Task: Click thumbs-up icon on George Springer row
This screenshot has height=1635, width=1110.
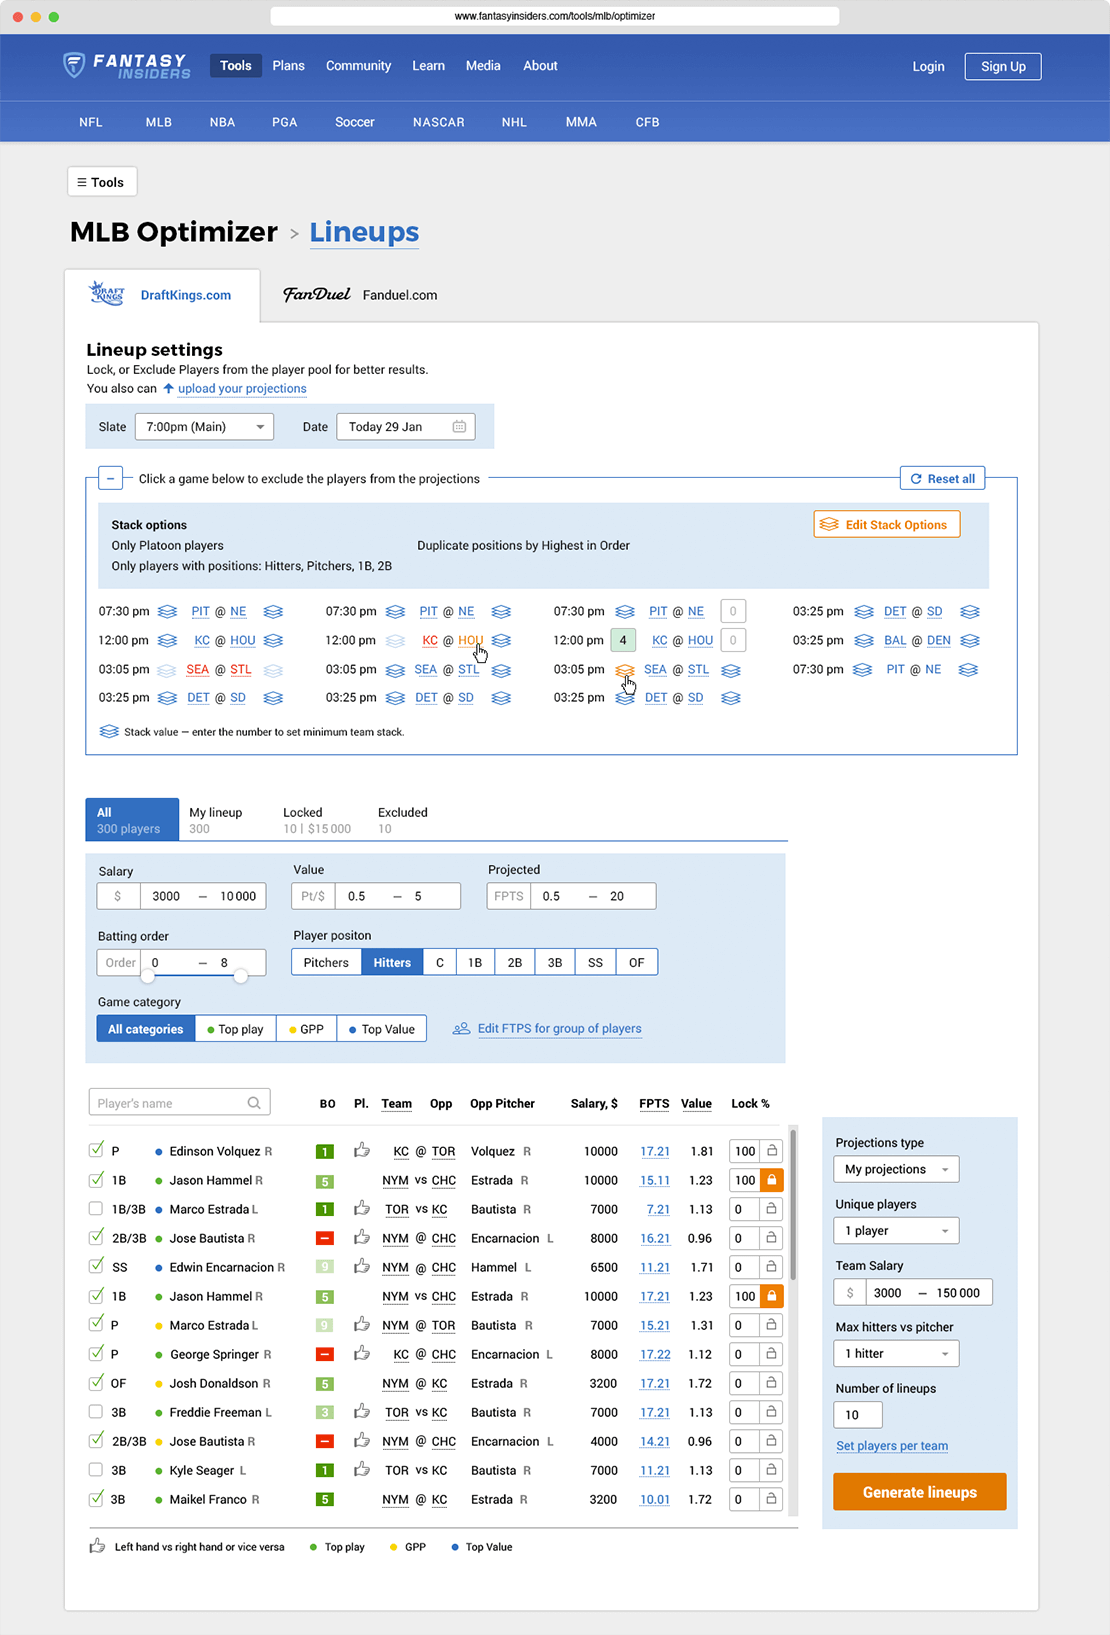Action: coord(362,1353)
